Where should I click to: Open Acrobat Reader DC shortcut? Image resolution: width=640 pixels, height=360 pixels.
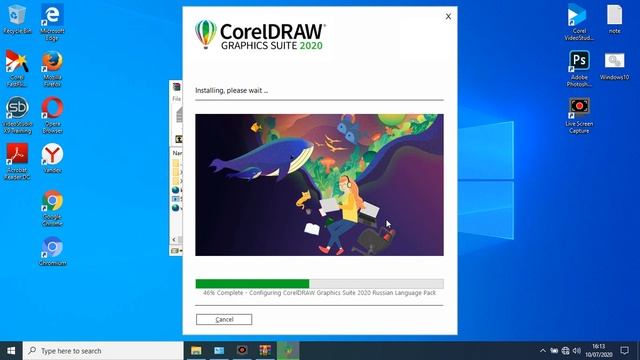(x=17, y=162)
